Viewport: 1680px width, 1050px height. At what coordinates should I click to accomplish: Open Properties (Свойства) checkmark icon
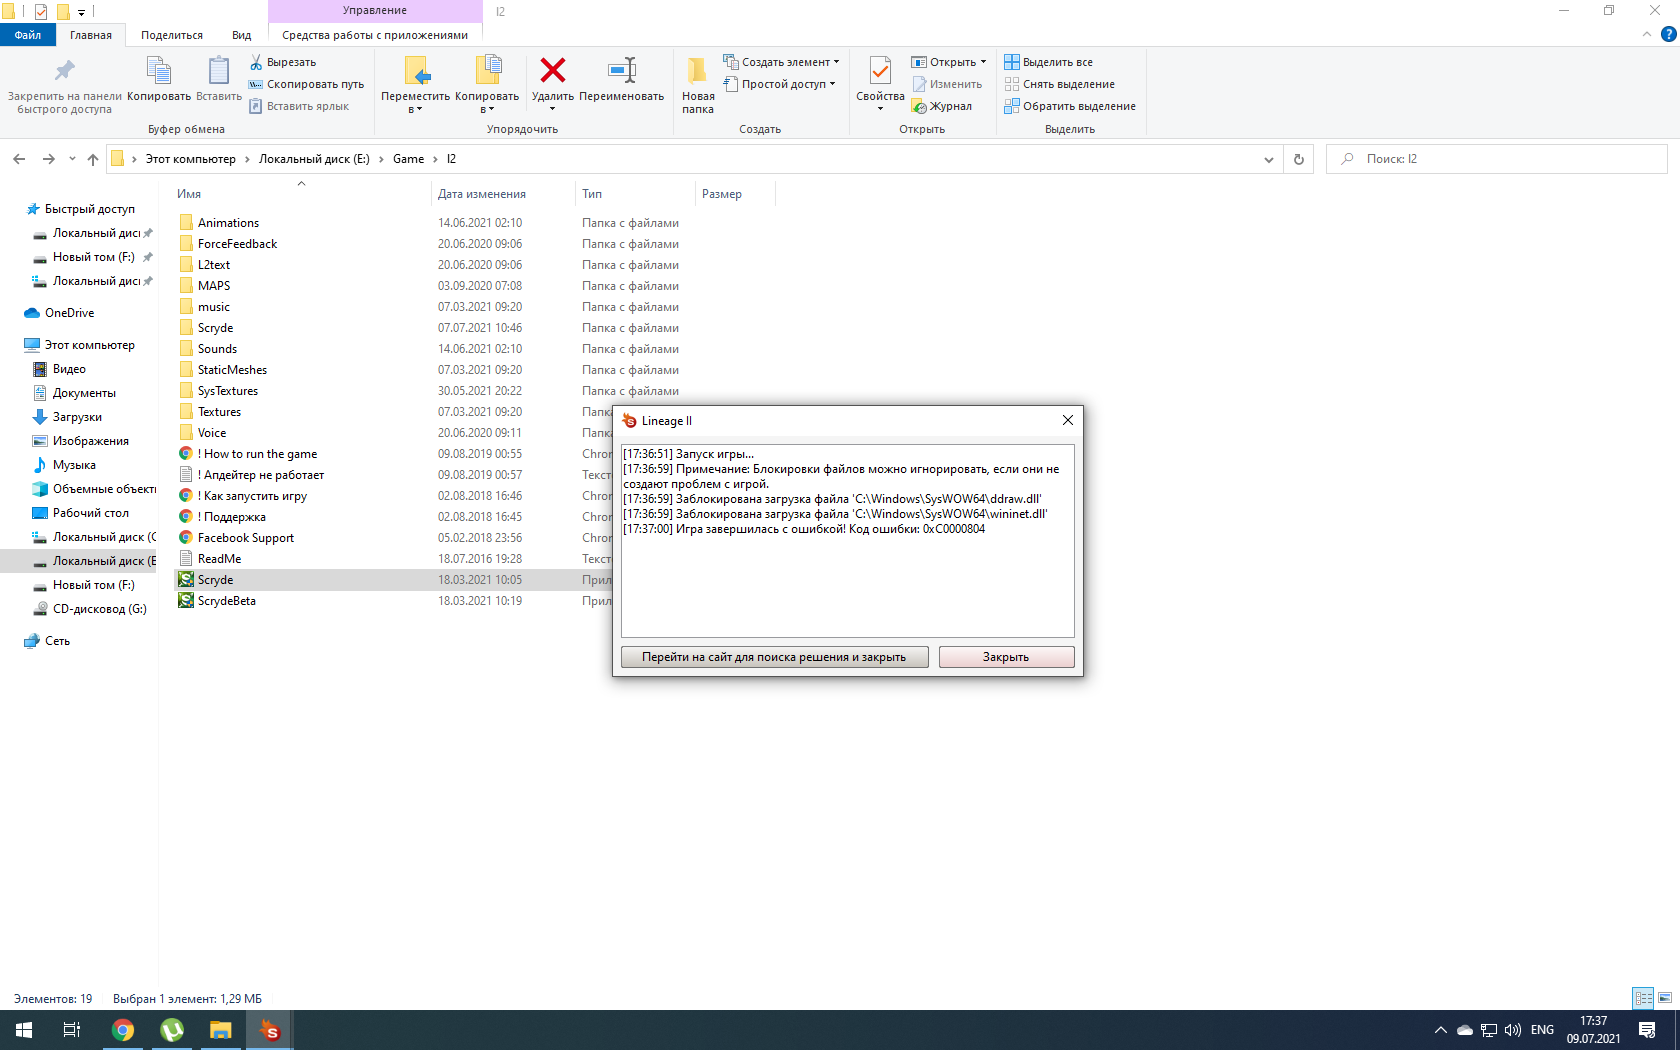(880, 71)
